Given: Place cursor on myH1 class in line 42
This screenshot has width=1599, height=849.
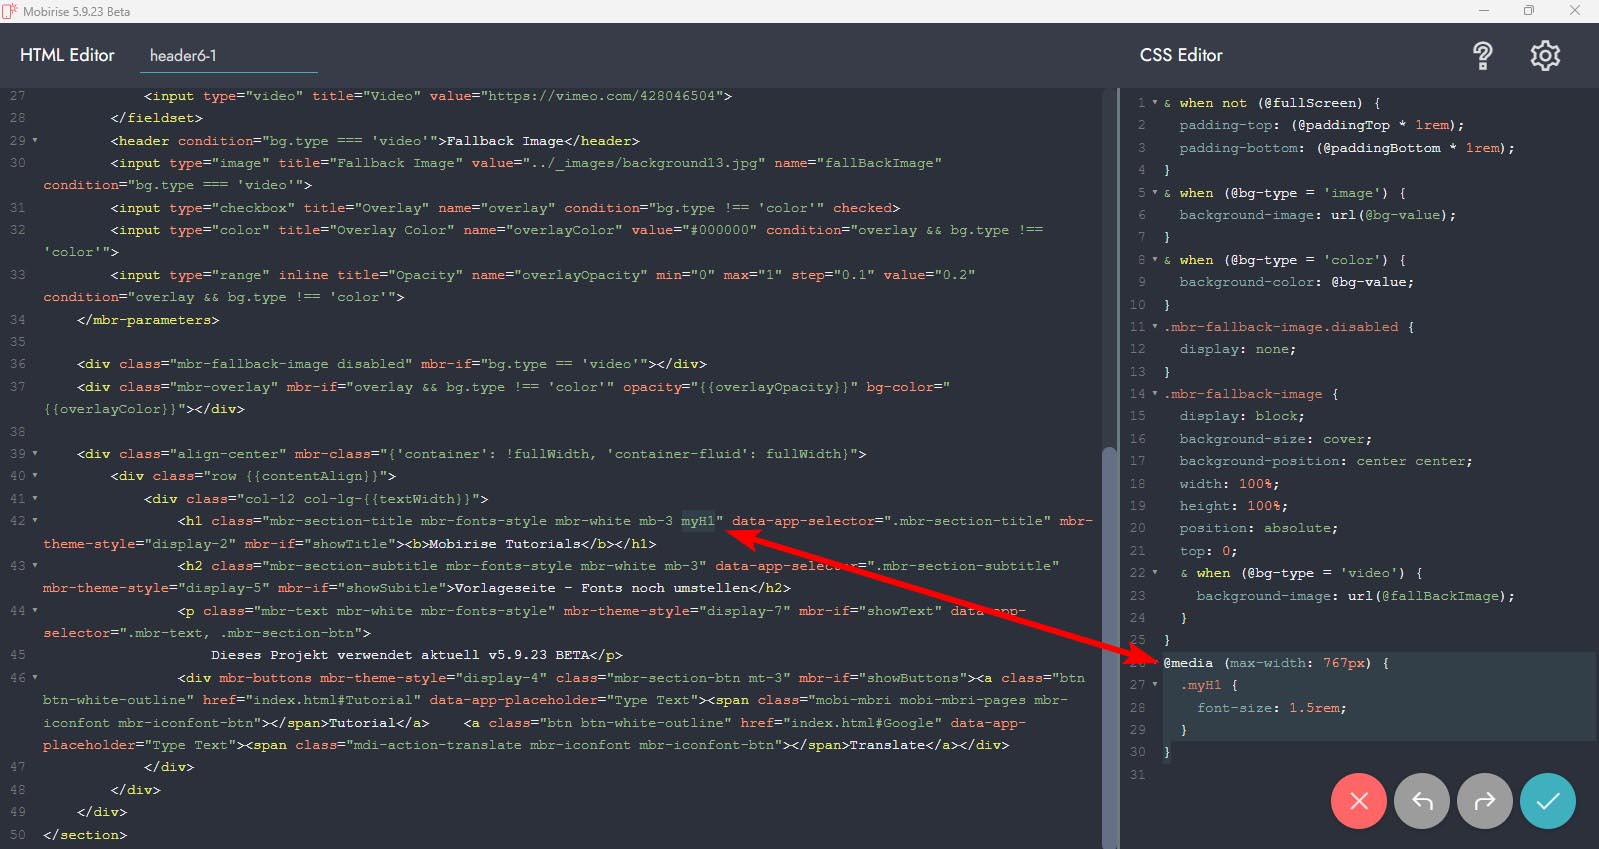Looking at the screenshot, I should tap(698, 521).
